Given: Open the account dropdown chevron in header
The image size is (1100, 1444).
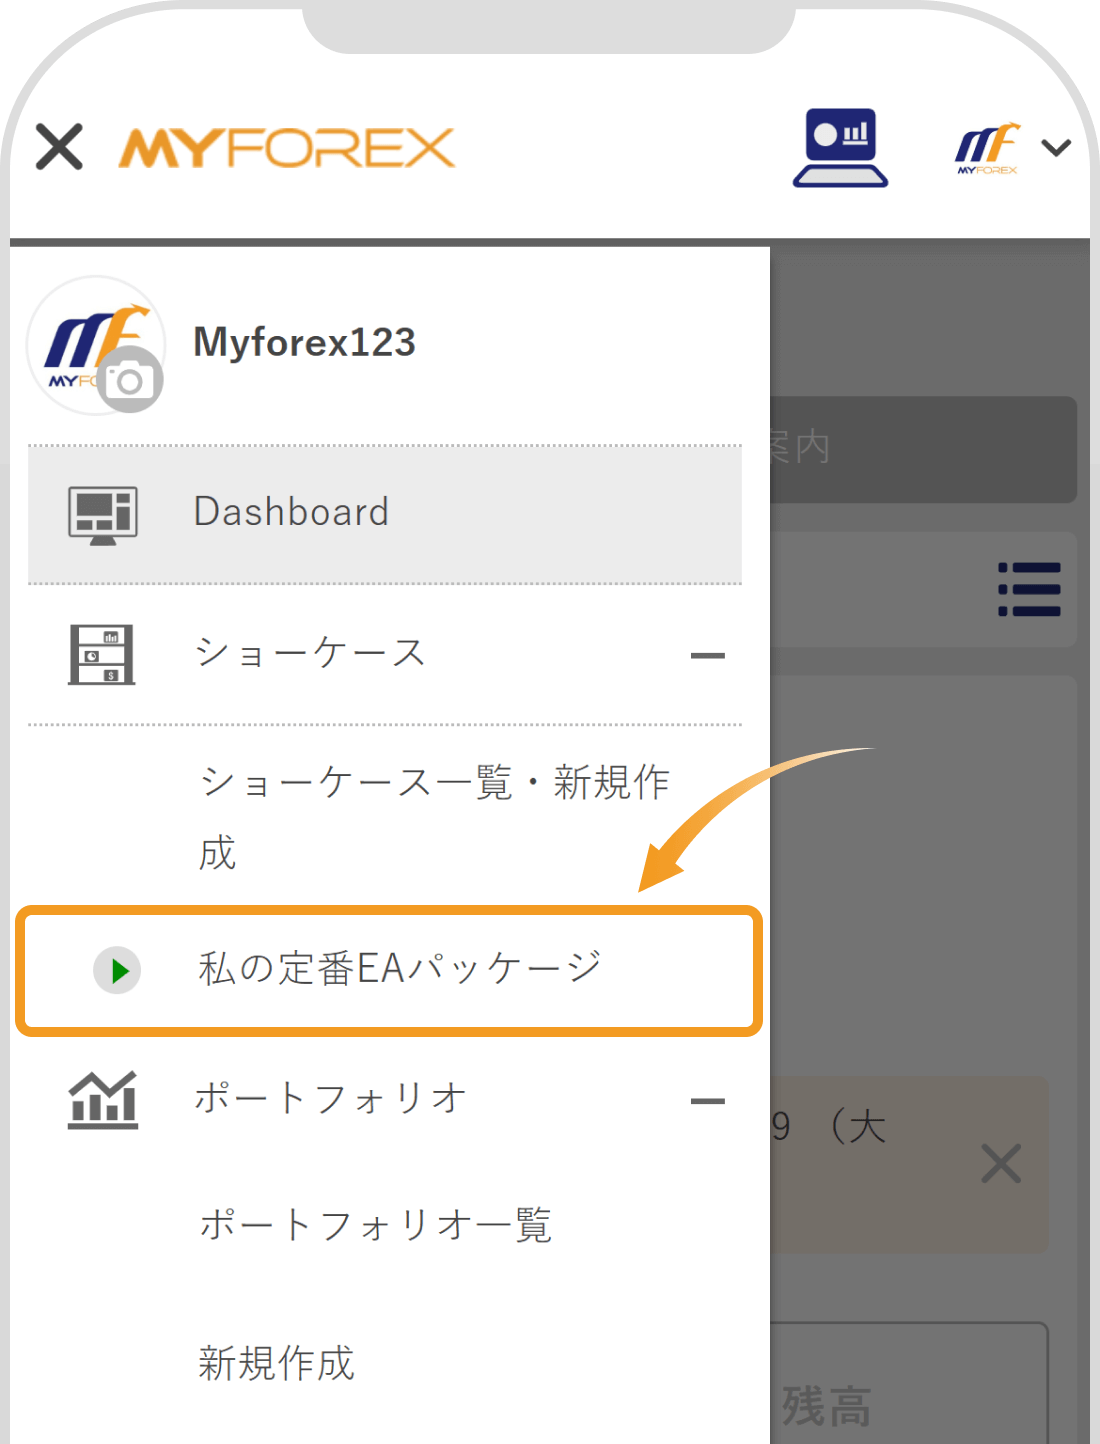Looking at the screenshot, I should point(1054,148).
